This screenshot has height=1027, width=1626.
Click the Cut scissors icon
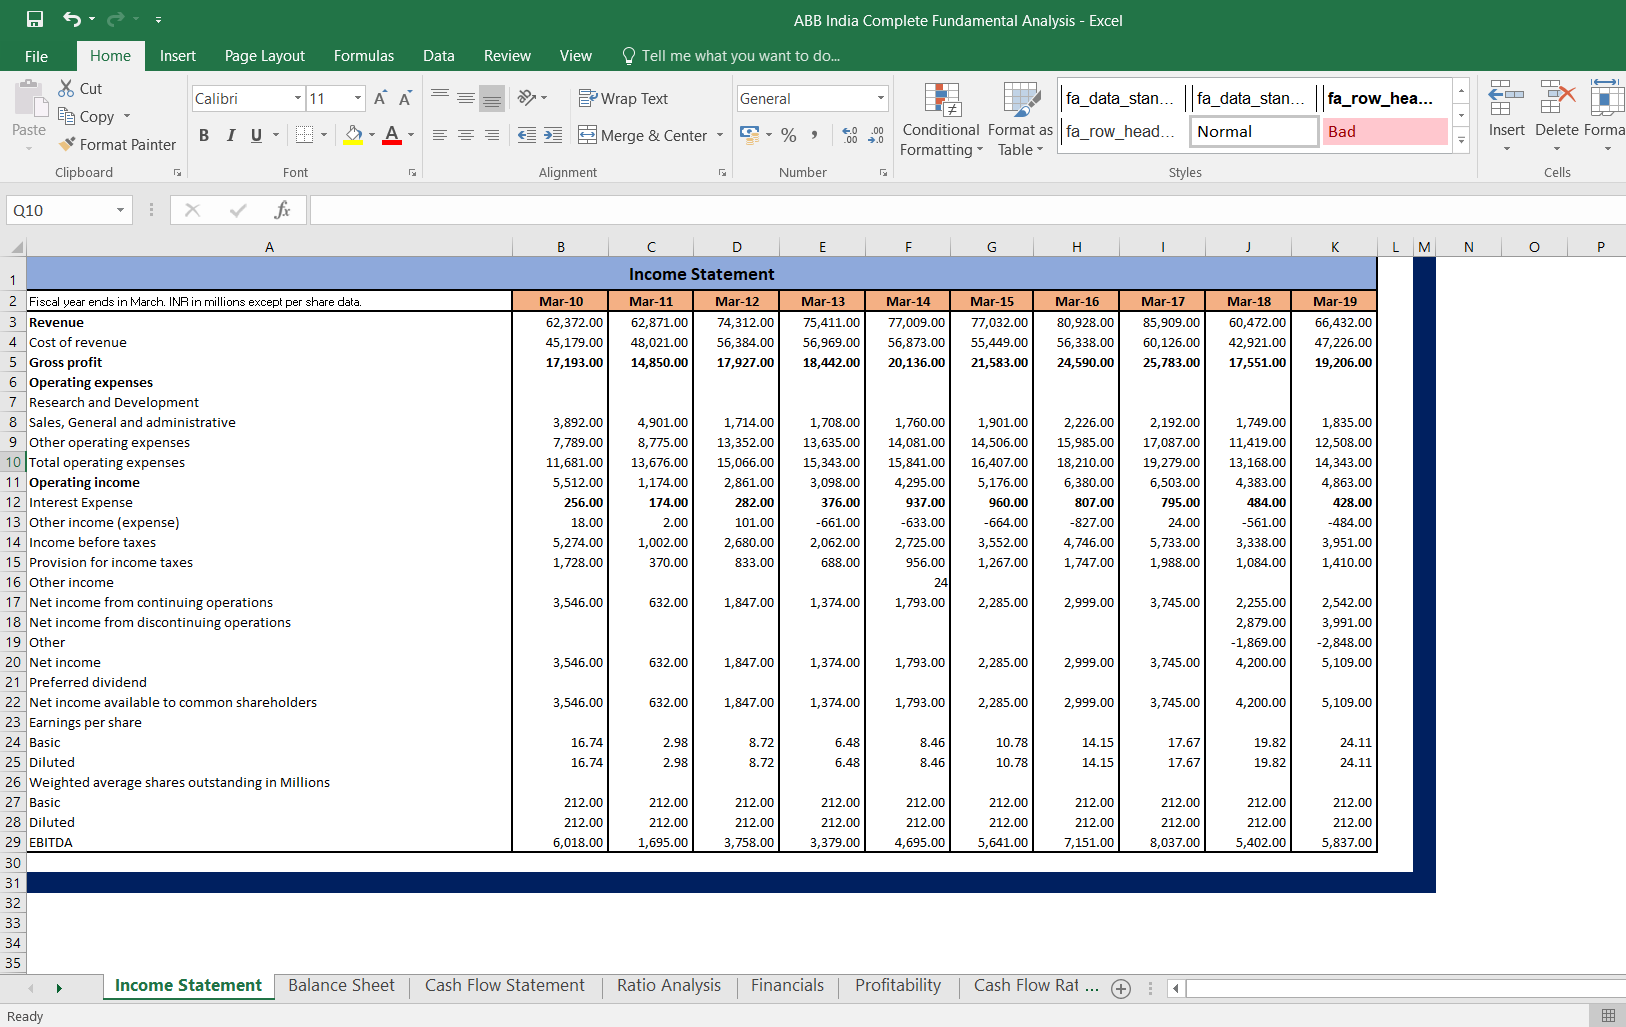[x=66, y=88]
